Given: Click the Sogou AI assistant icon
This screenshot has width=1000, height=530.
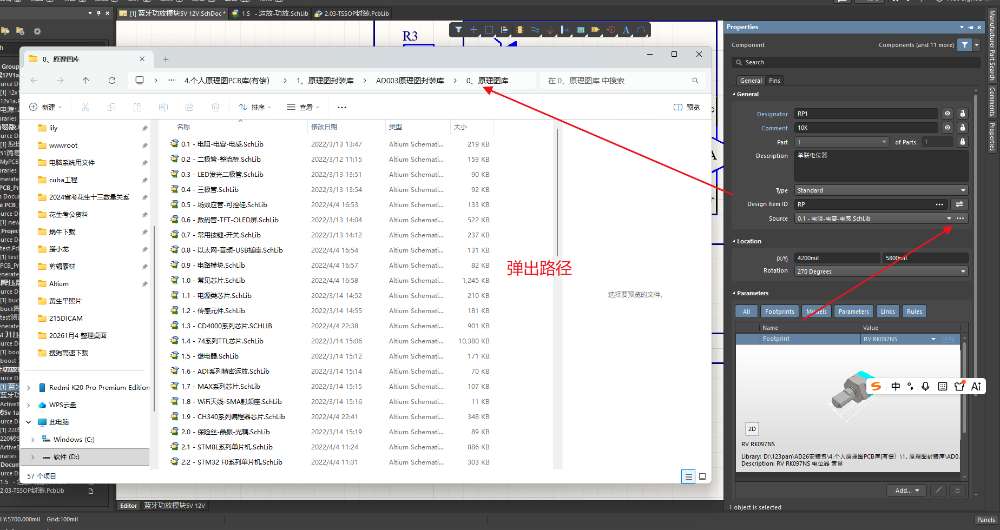Looking at the screenshot, I should 976,386.
